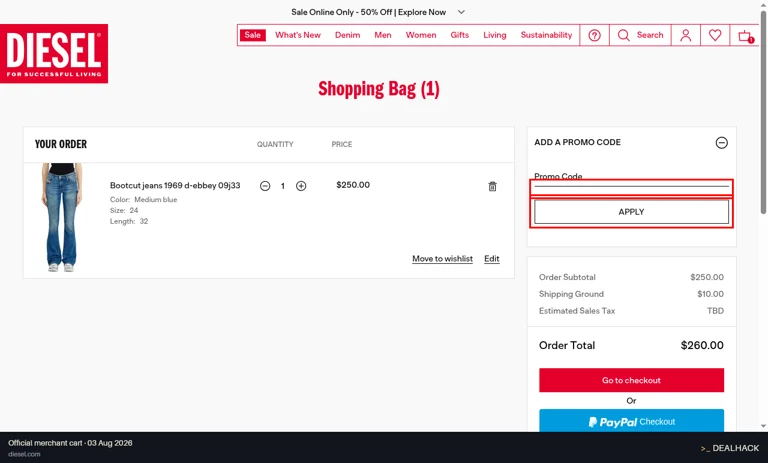Click the jeans product thumbnail
The width and height of the screenshot is (768, 463).
pyautogui.click(x=61, y=218)
